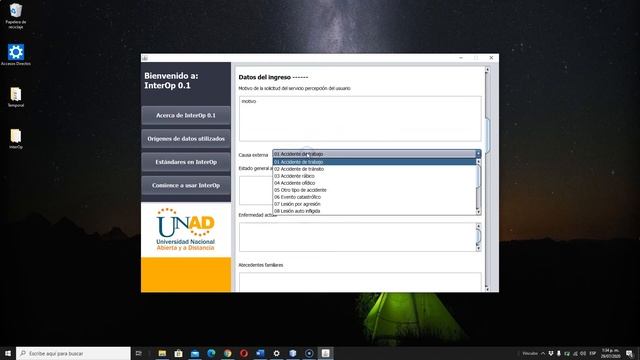The width and height of the screenshot is (640, 360).
Task: Click the taskbar search box
Action: click(73, 353)
